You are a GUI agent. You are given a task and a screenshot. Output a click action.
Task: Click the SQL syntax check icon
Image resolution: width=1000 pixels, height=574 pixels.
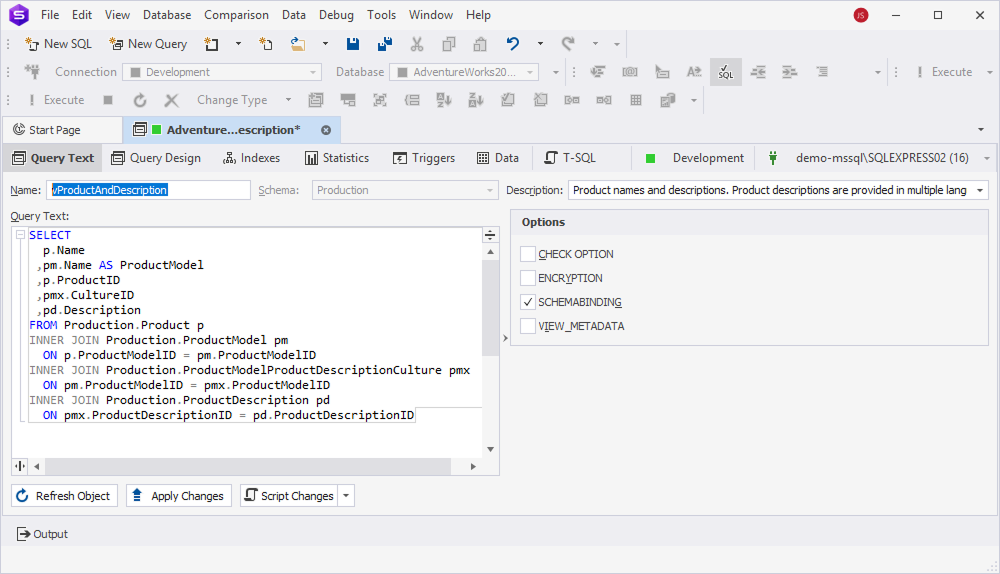point(726,72)
